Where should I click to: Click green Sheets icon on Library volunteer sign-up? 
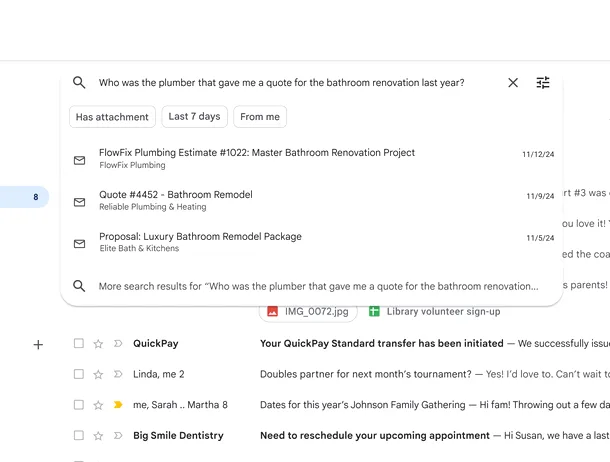click(374, 312)
